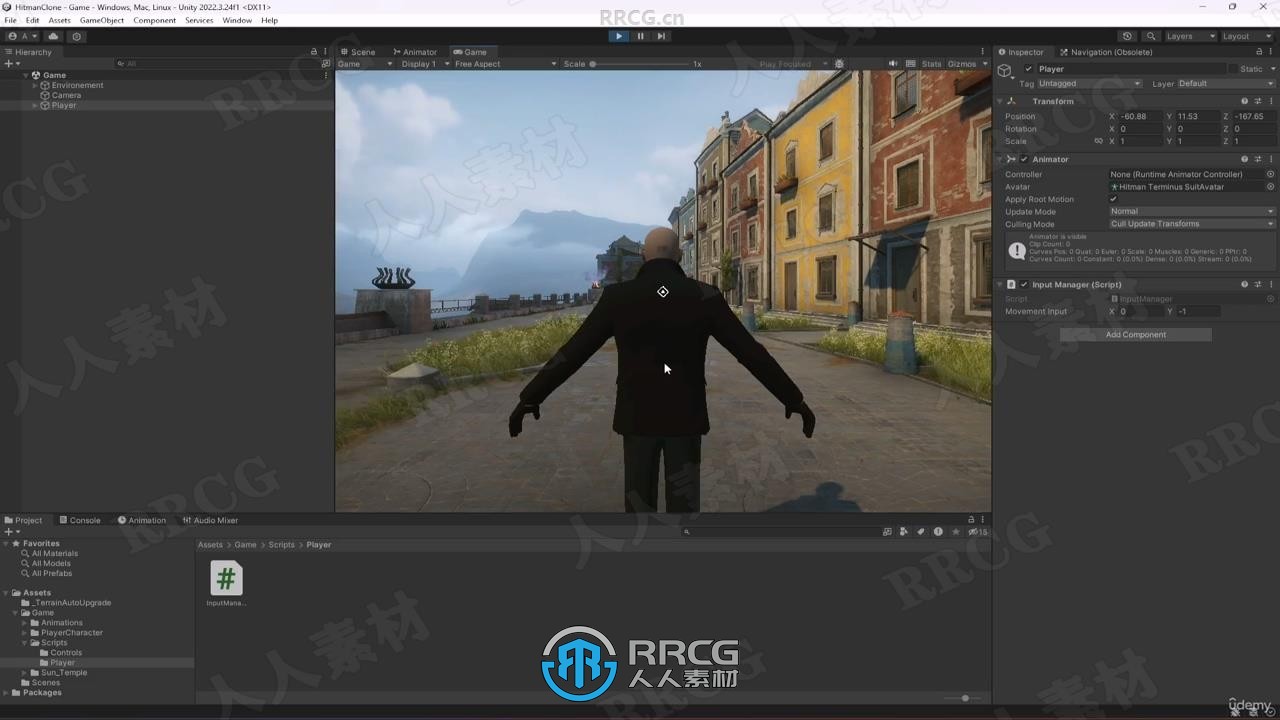This screenshot has height=720, width=1280.
Task: Switch to the Console tab
Action: point(79,520)
